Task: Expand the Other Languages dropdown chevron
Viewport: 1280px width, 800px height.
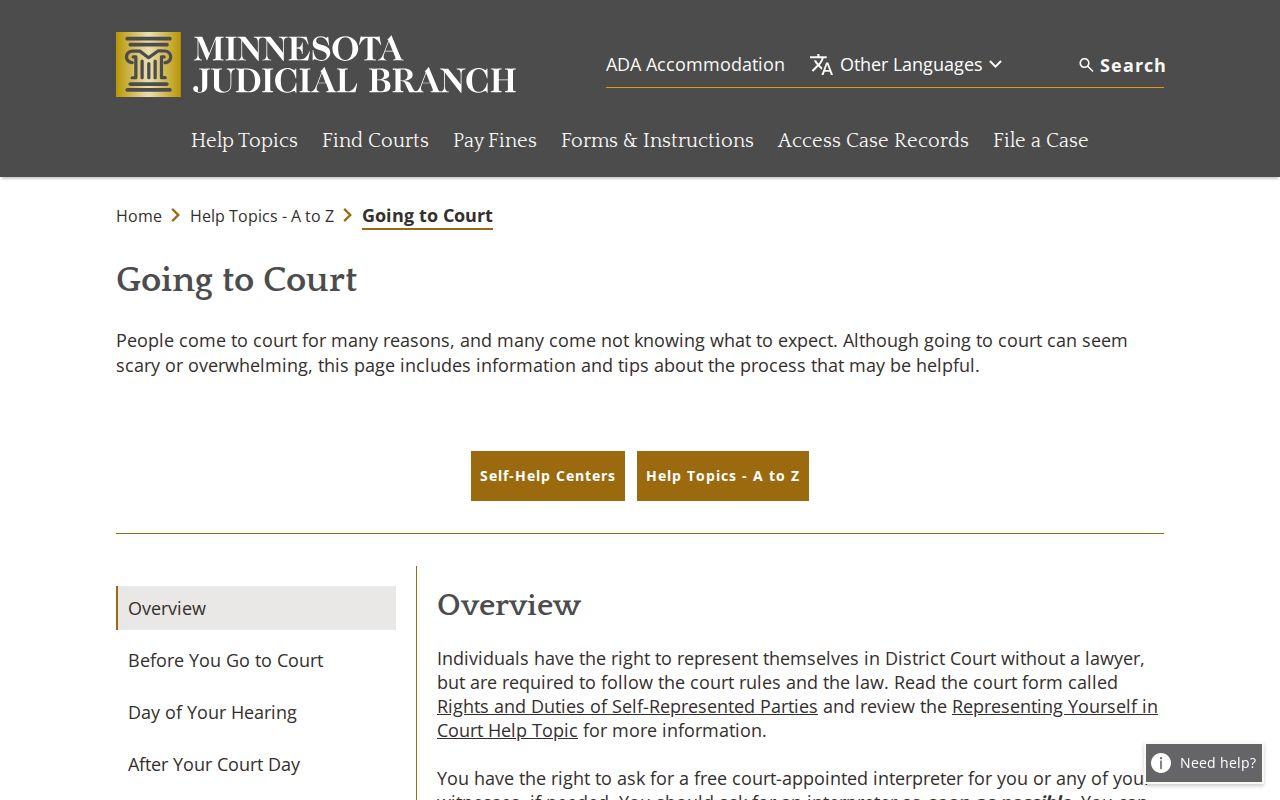Action: 995,65
